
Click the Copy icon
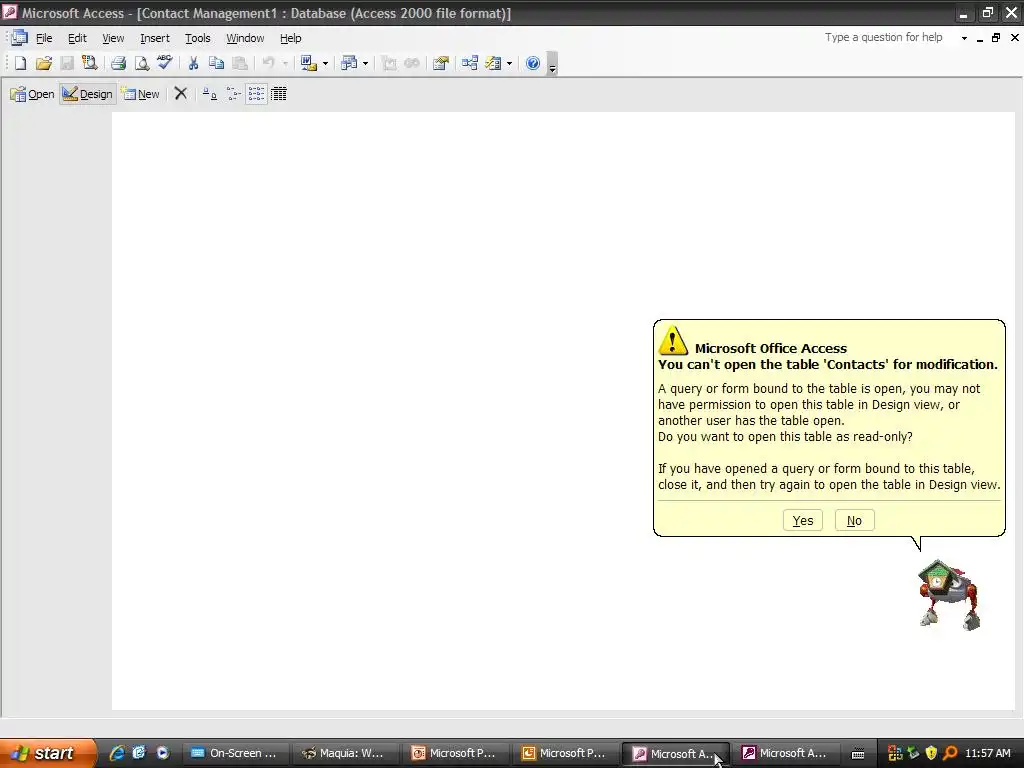click(x=216, y=63)
